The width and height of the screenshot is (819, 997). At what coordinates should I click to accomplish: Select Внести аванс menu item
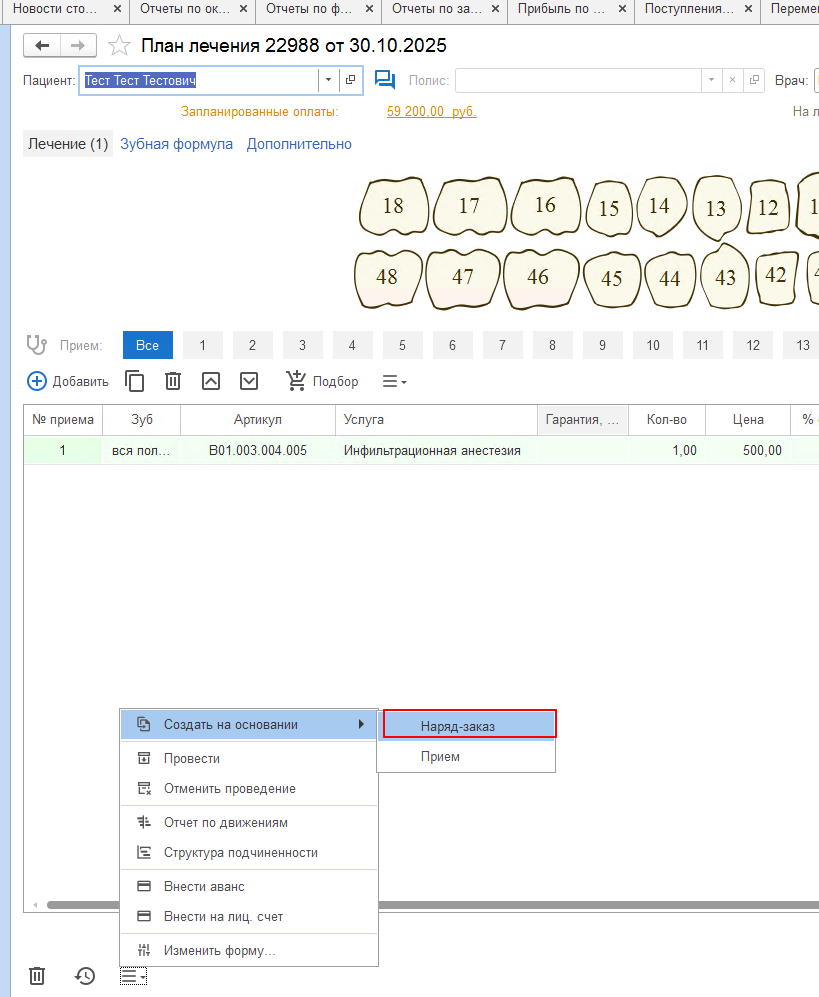249,886
